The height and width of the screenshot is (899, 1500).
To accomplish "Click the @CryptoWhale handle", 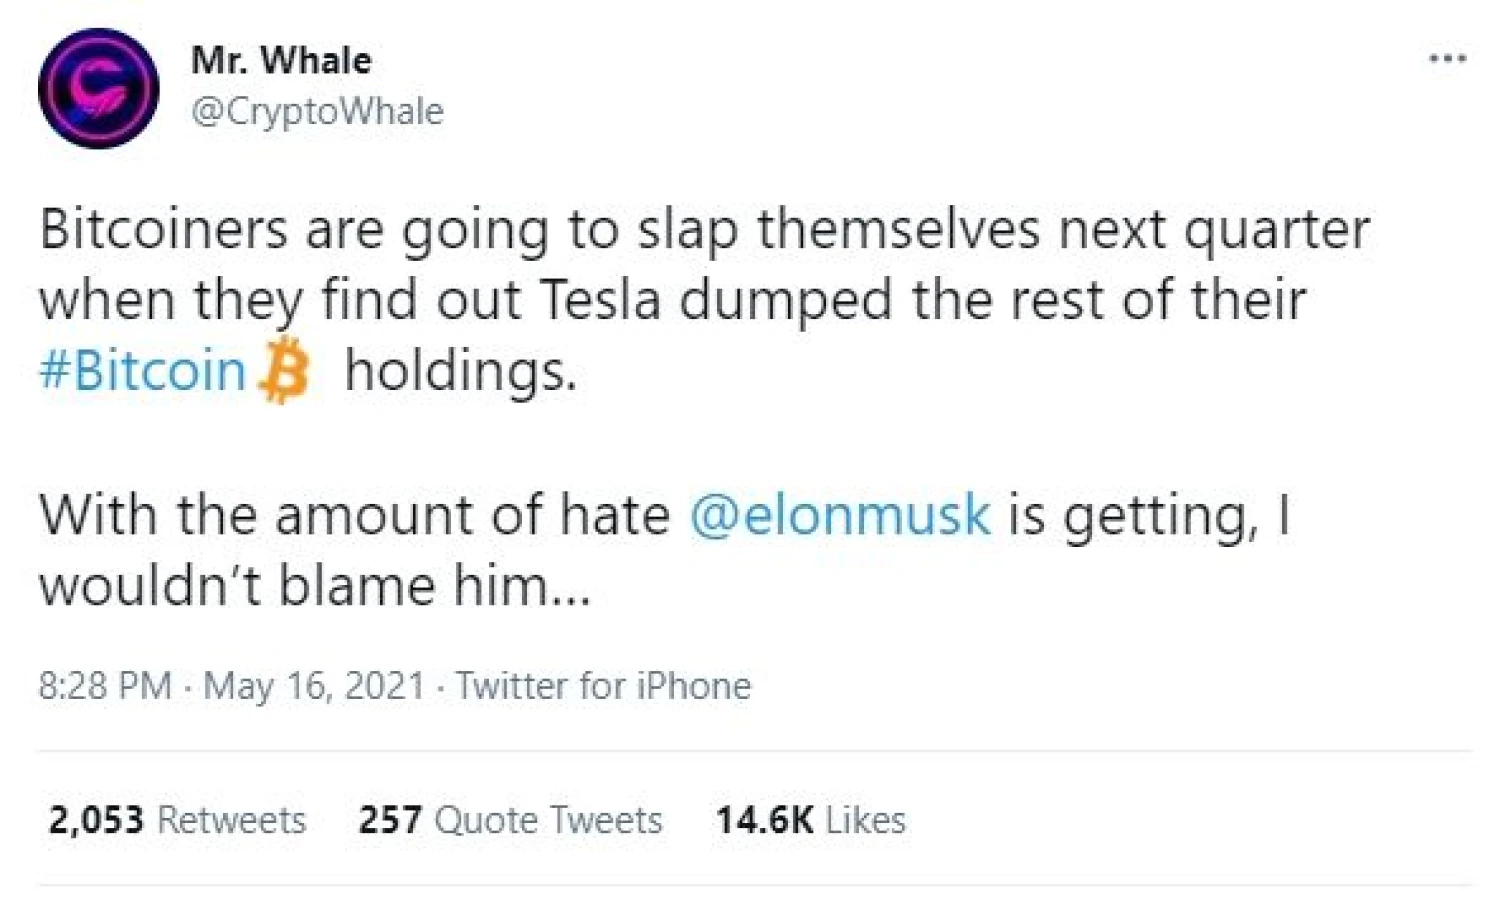I will pyautogui.click(x=317, y=111).
